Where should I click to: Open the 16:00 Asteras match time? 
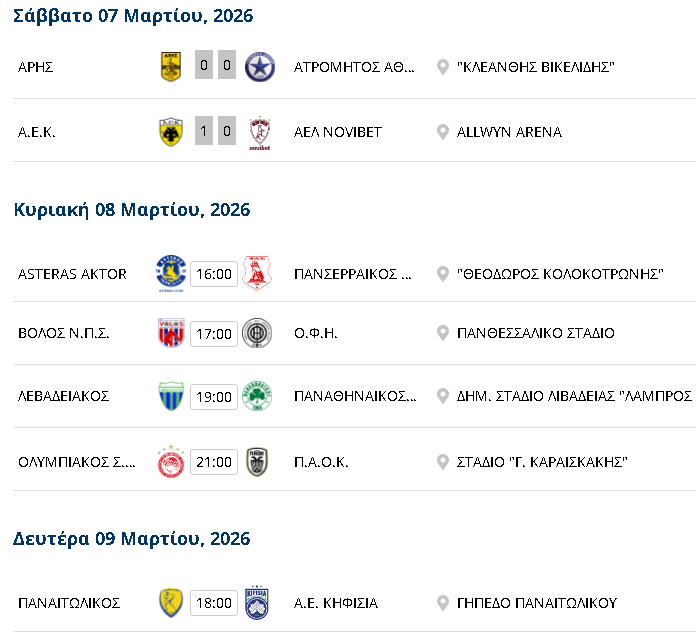click(214, 273)
